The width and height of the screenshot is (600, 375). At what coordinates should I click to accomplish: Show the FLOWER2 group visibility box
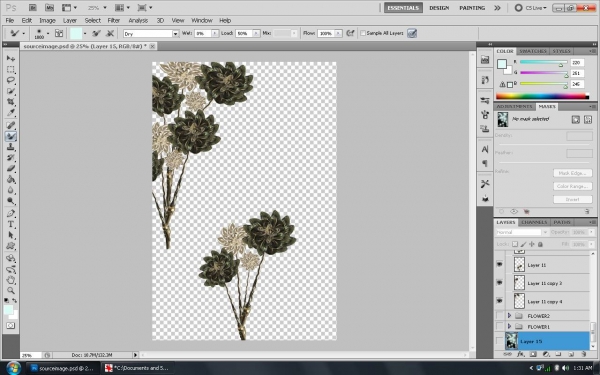(499, 315)
